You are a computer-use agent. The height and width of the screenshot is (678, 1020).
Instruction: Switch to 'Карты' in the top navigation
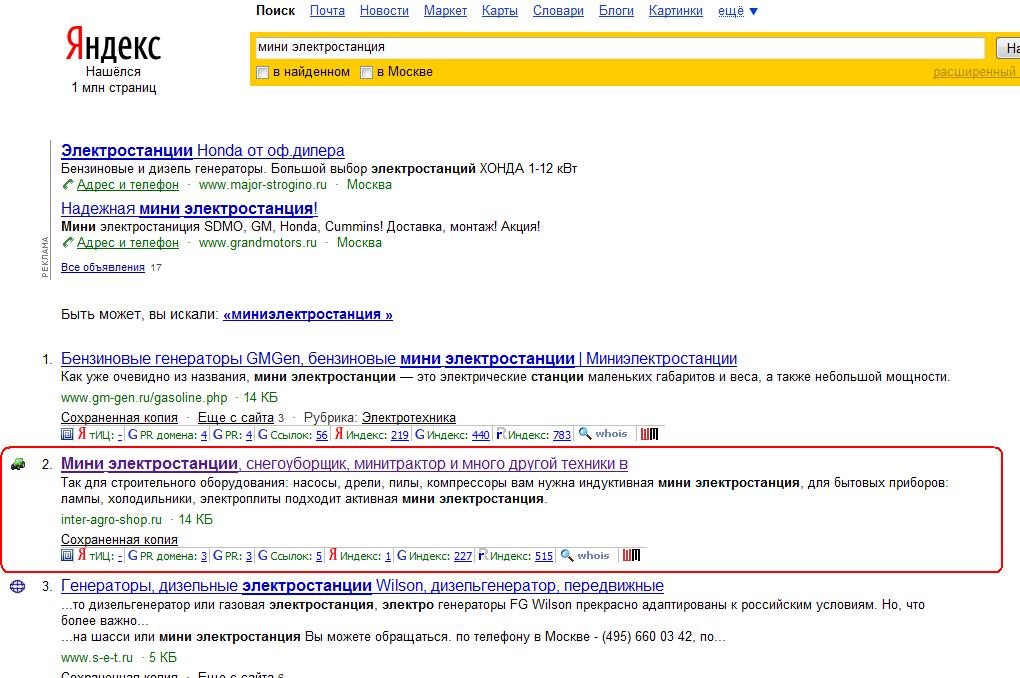[500, 11]
